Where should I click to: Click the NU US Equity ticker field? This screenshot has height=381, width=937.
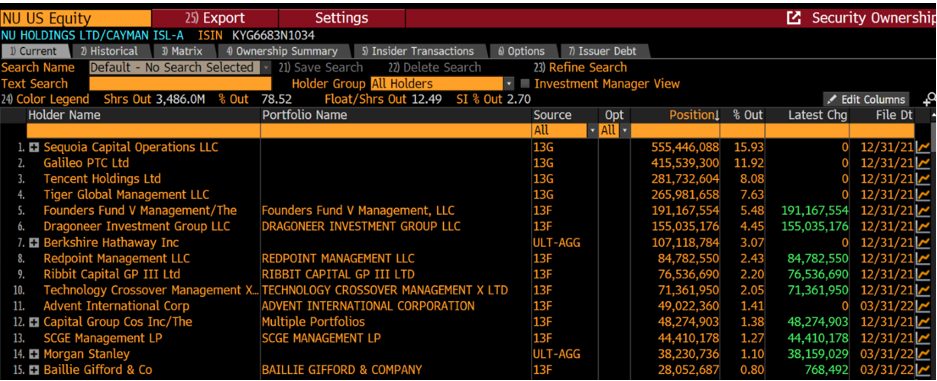pyautogui.click(x=75, y=19)
